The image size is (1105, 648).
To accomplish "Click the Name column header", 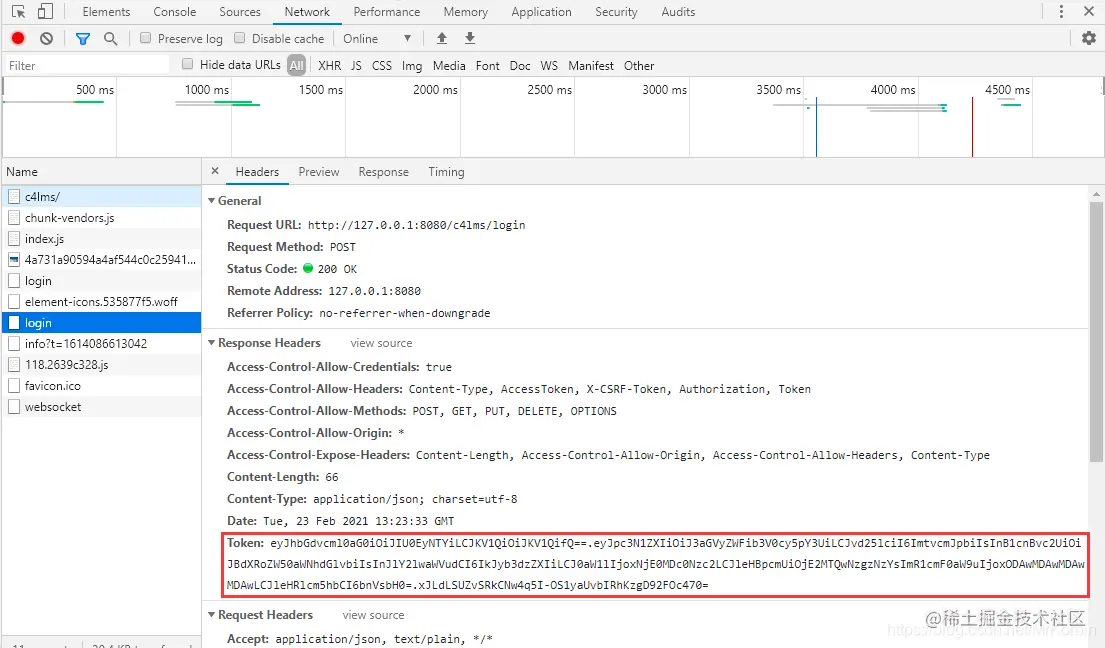I will [x=101, y=172].
